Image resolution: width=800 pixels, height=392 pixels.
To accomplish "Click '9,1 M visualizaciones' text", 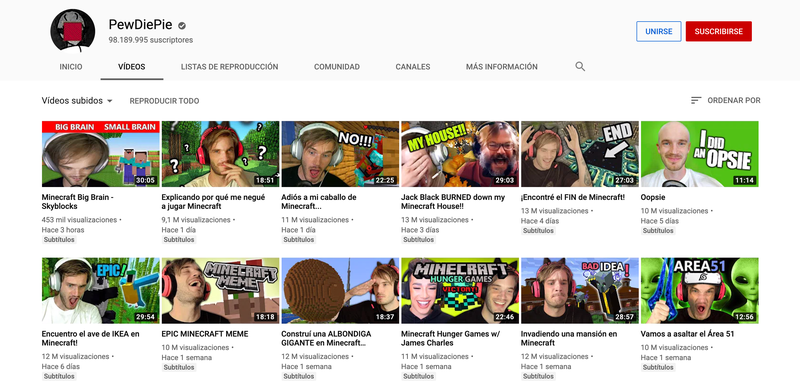I will pyautogui.click(x=196, y=220).
